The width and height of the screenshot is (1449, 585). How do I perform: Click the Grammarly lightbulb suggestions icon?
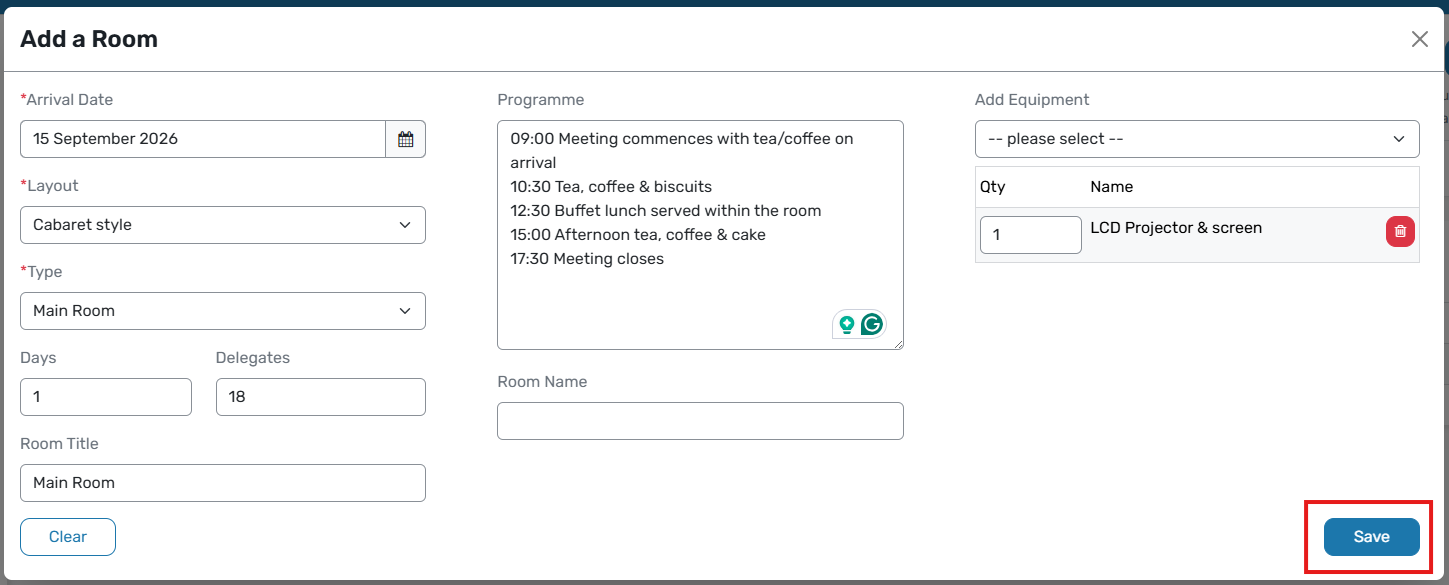pyautogui.click(x=847, y=324)
